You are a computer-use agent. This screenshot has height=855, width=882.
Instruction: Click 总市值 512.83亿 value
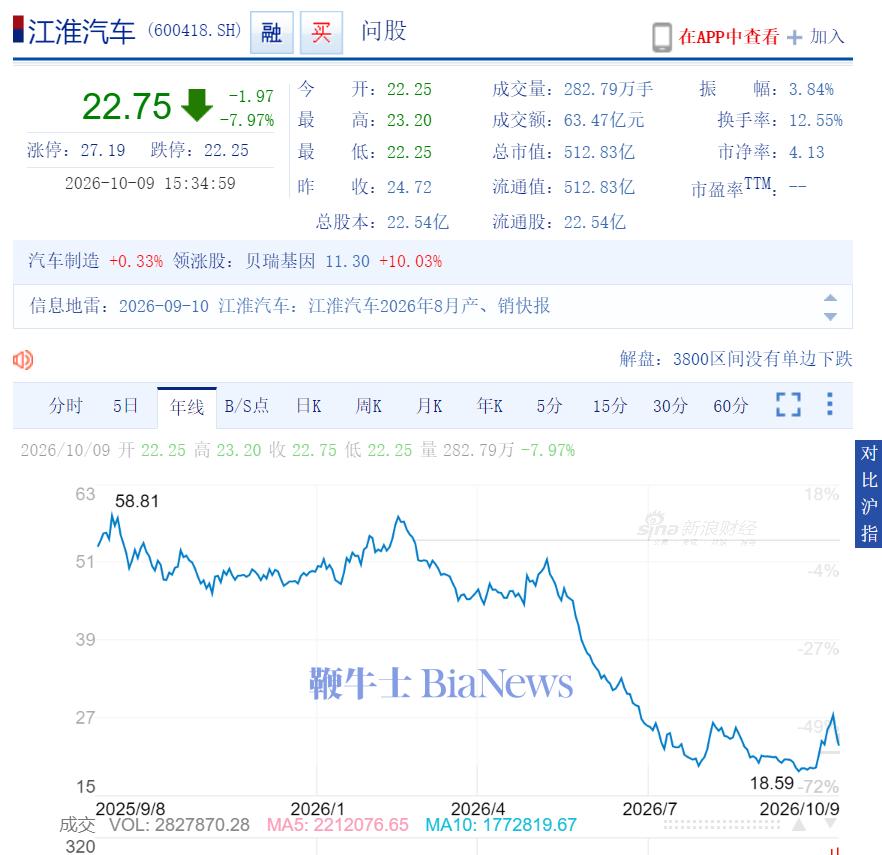tap(599, 152)
